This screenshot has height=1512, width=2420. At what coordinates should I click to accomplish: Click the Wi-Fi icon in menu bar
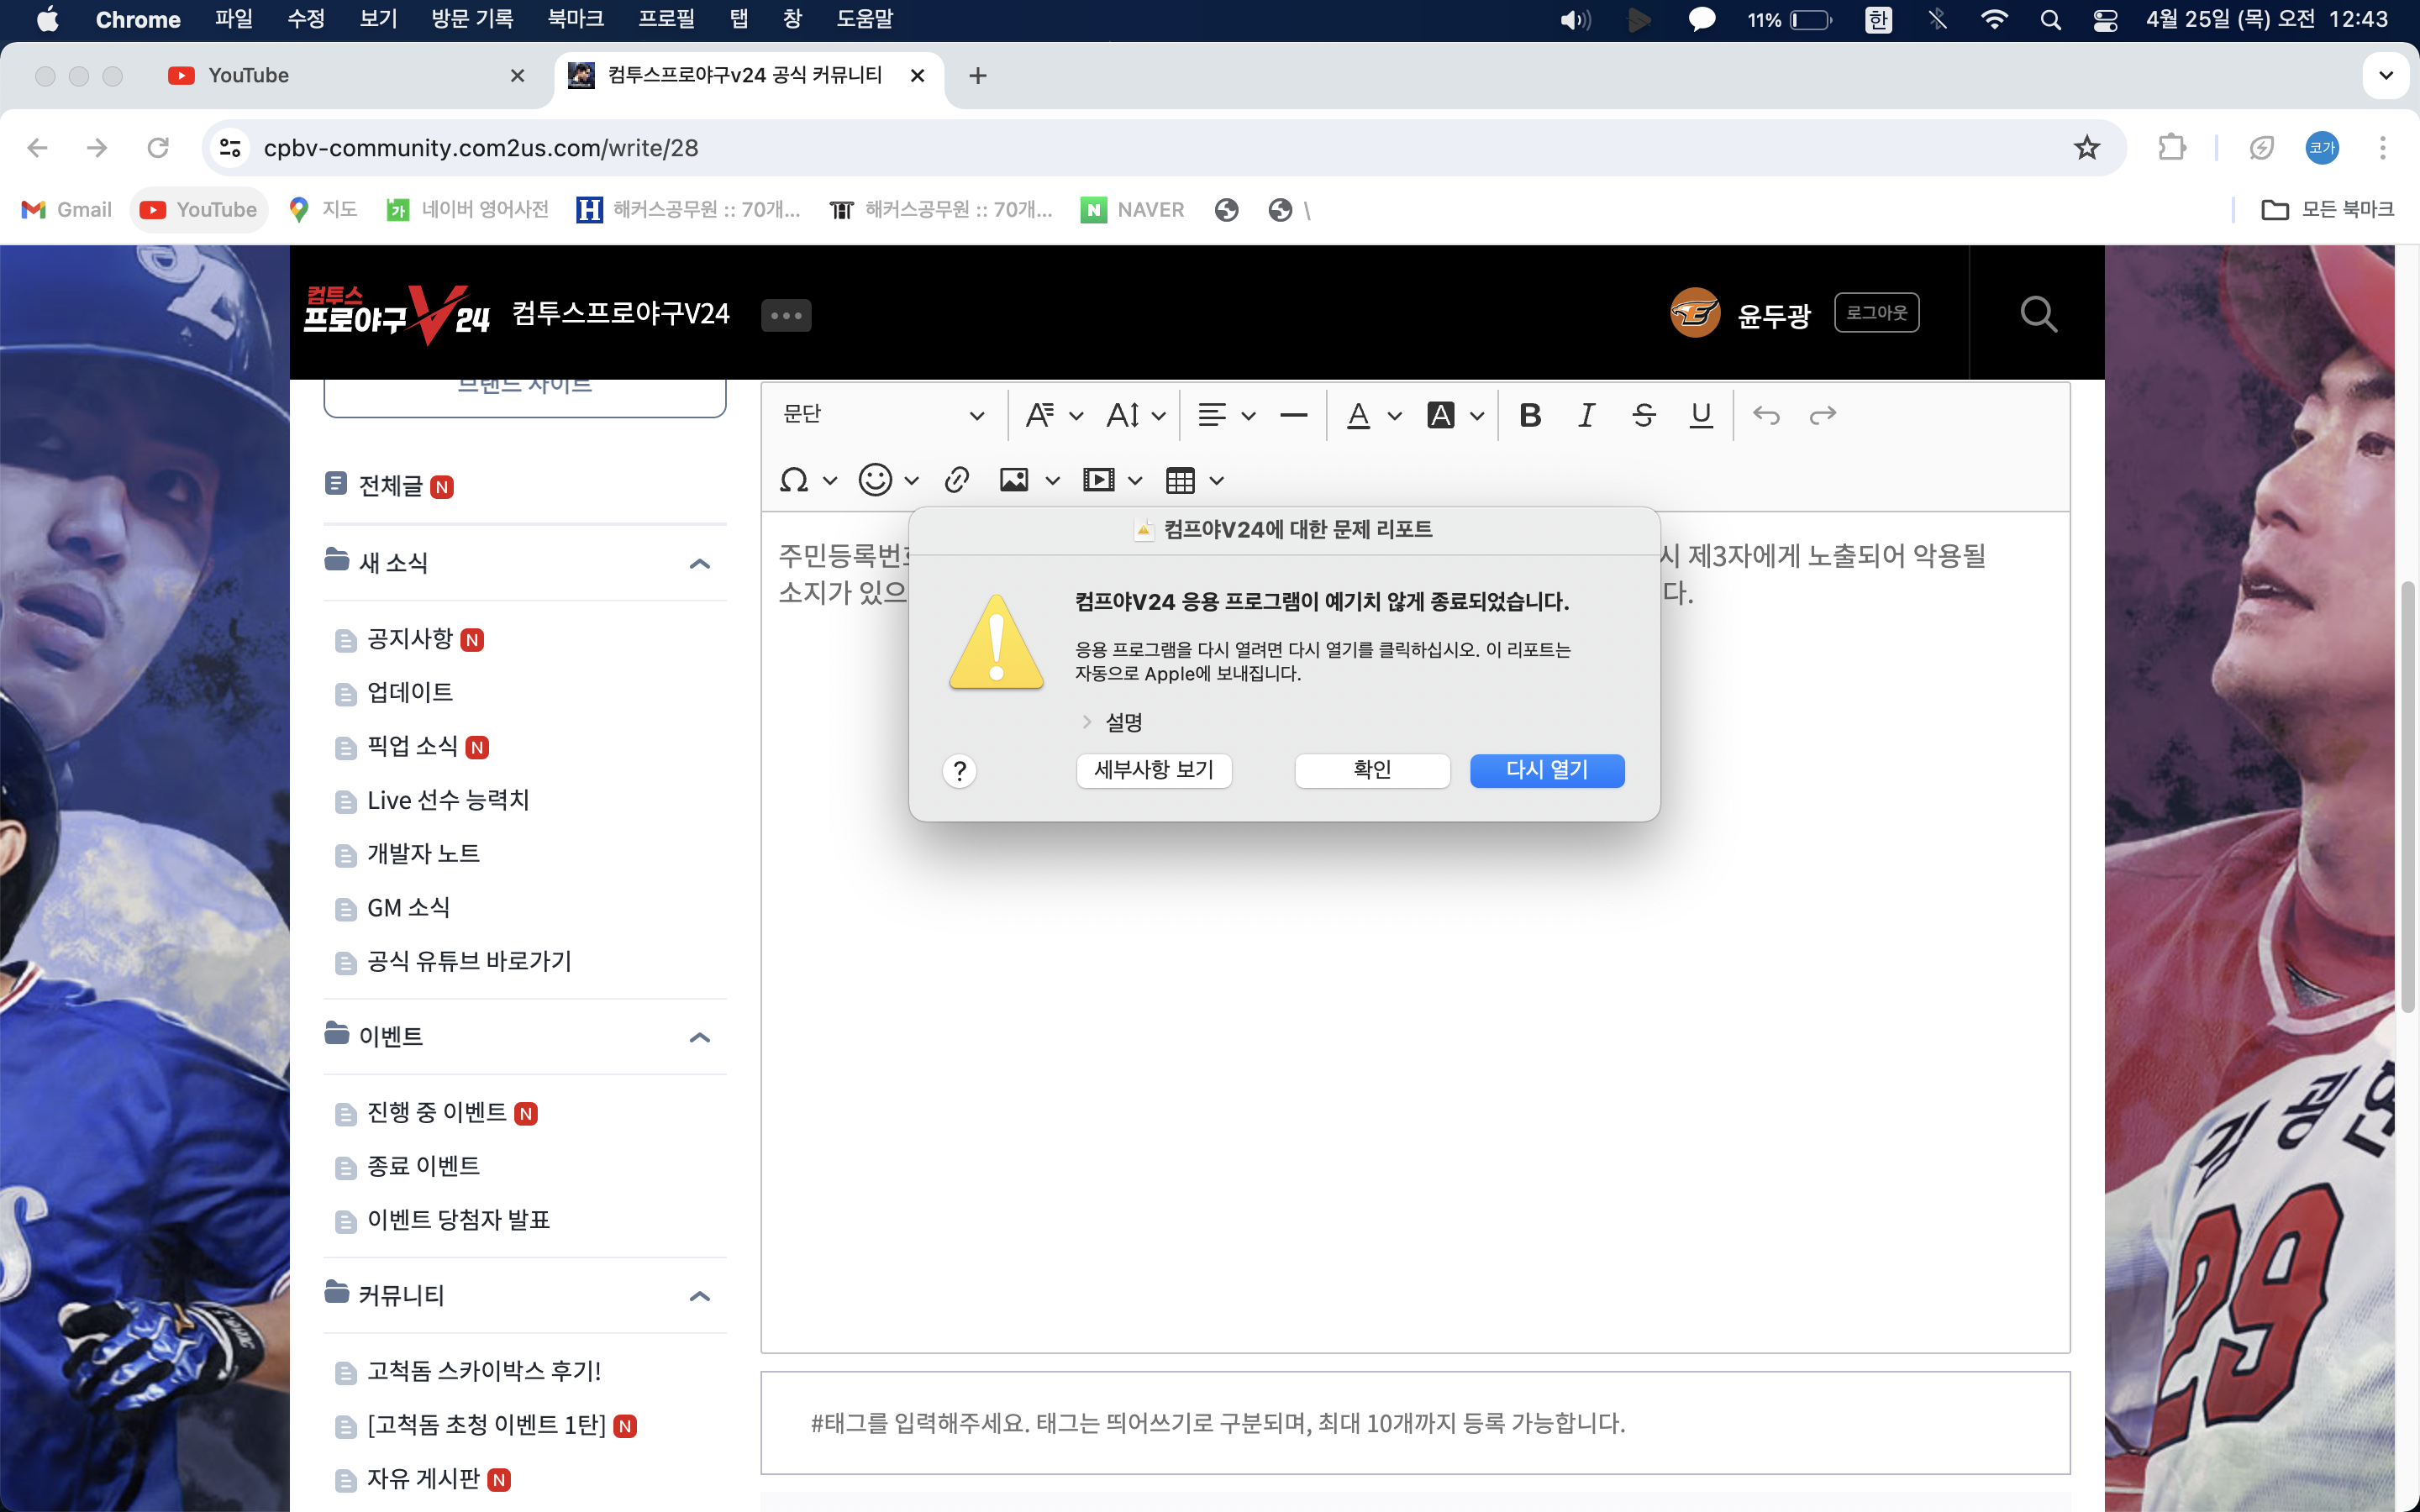pyautogui.click(x=1994, y=19)
